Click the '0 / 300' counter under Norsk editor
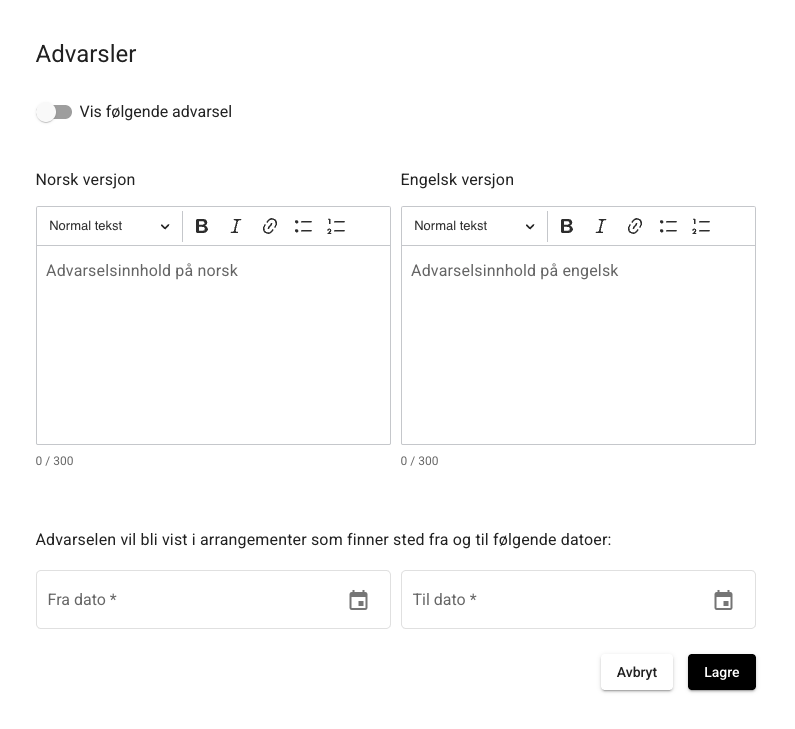Viewport: 795px width, 729px height. coord(54,461)
